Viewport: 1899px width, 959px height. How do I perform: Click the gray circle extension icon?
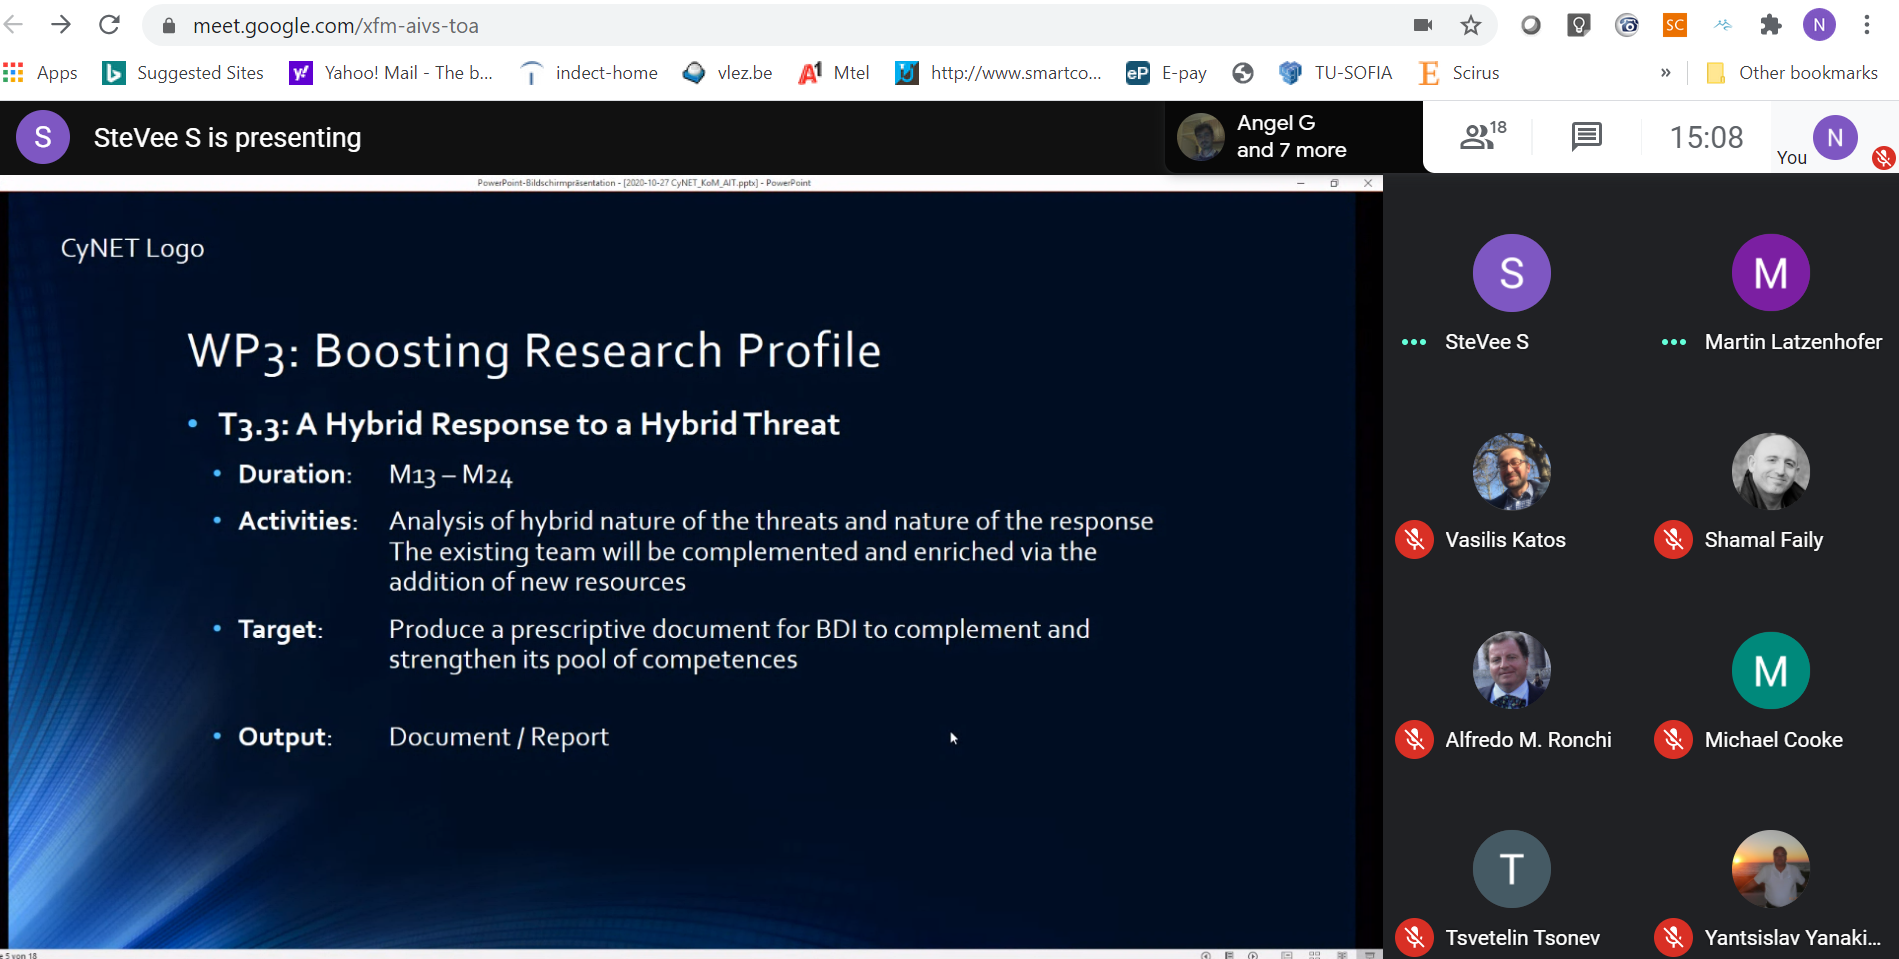(x=1530, y=25)
